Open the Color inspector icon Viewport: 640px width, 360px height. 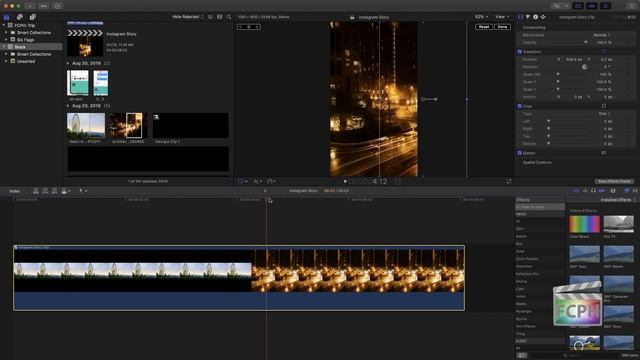click(x=528, y=17)
